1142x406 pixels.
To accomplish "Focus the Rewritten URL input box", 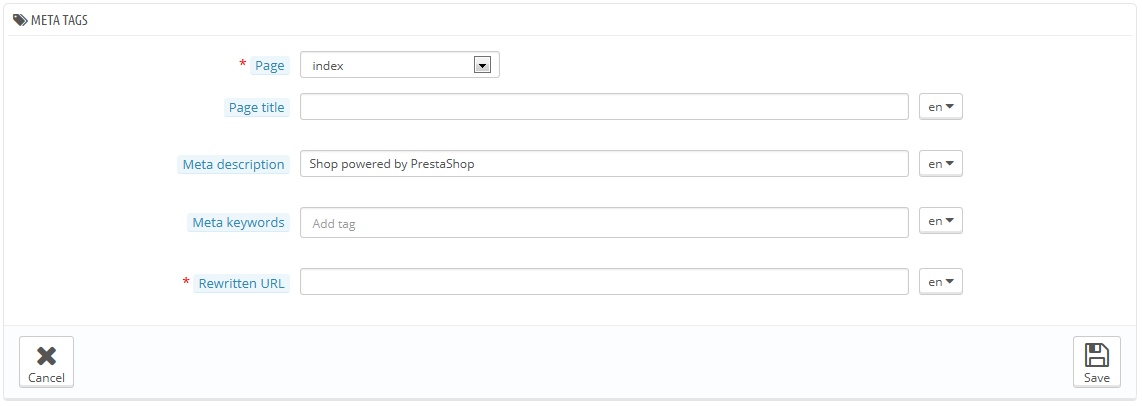I will point(604,281).
